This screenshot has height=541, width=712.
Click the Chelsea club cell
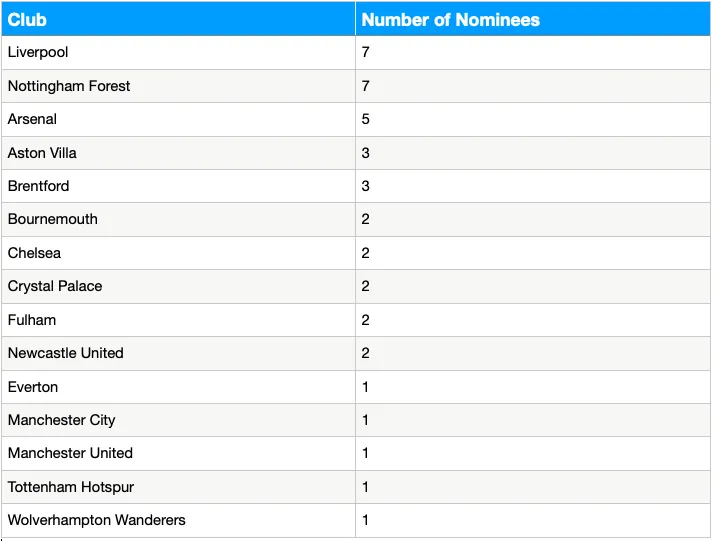(34, 253)
